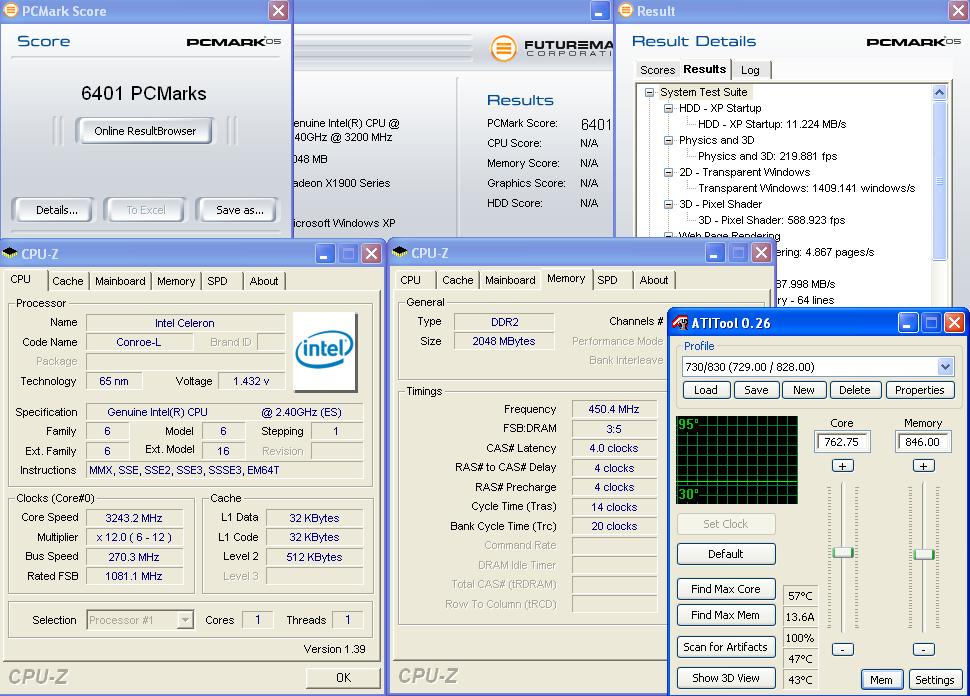This screenshot has width=970, height=696.
Task: Switch to Scores tab in Result Details
Action: 657,70
